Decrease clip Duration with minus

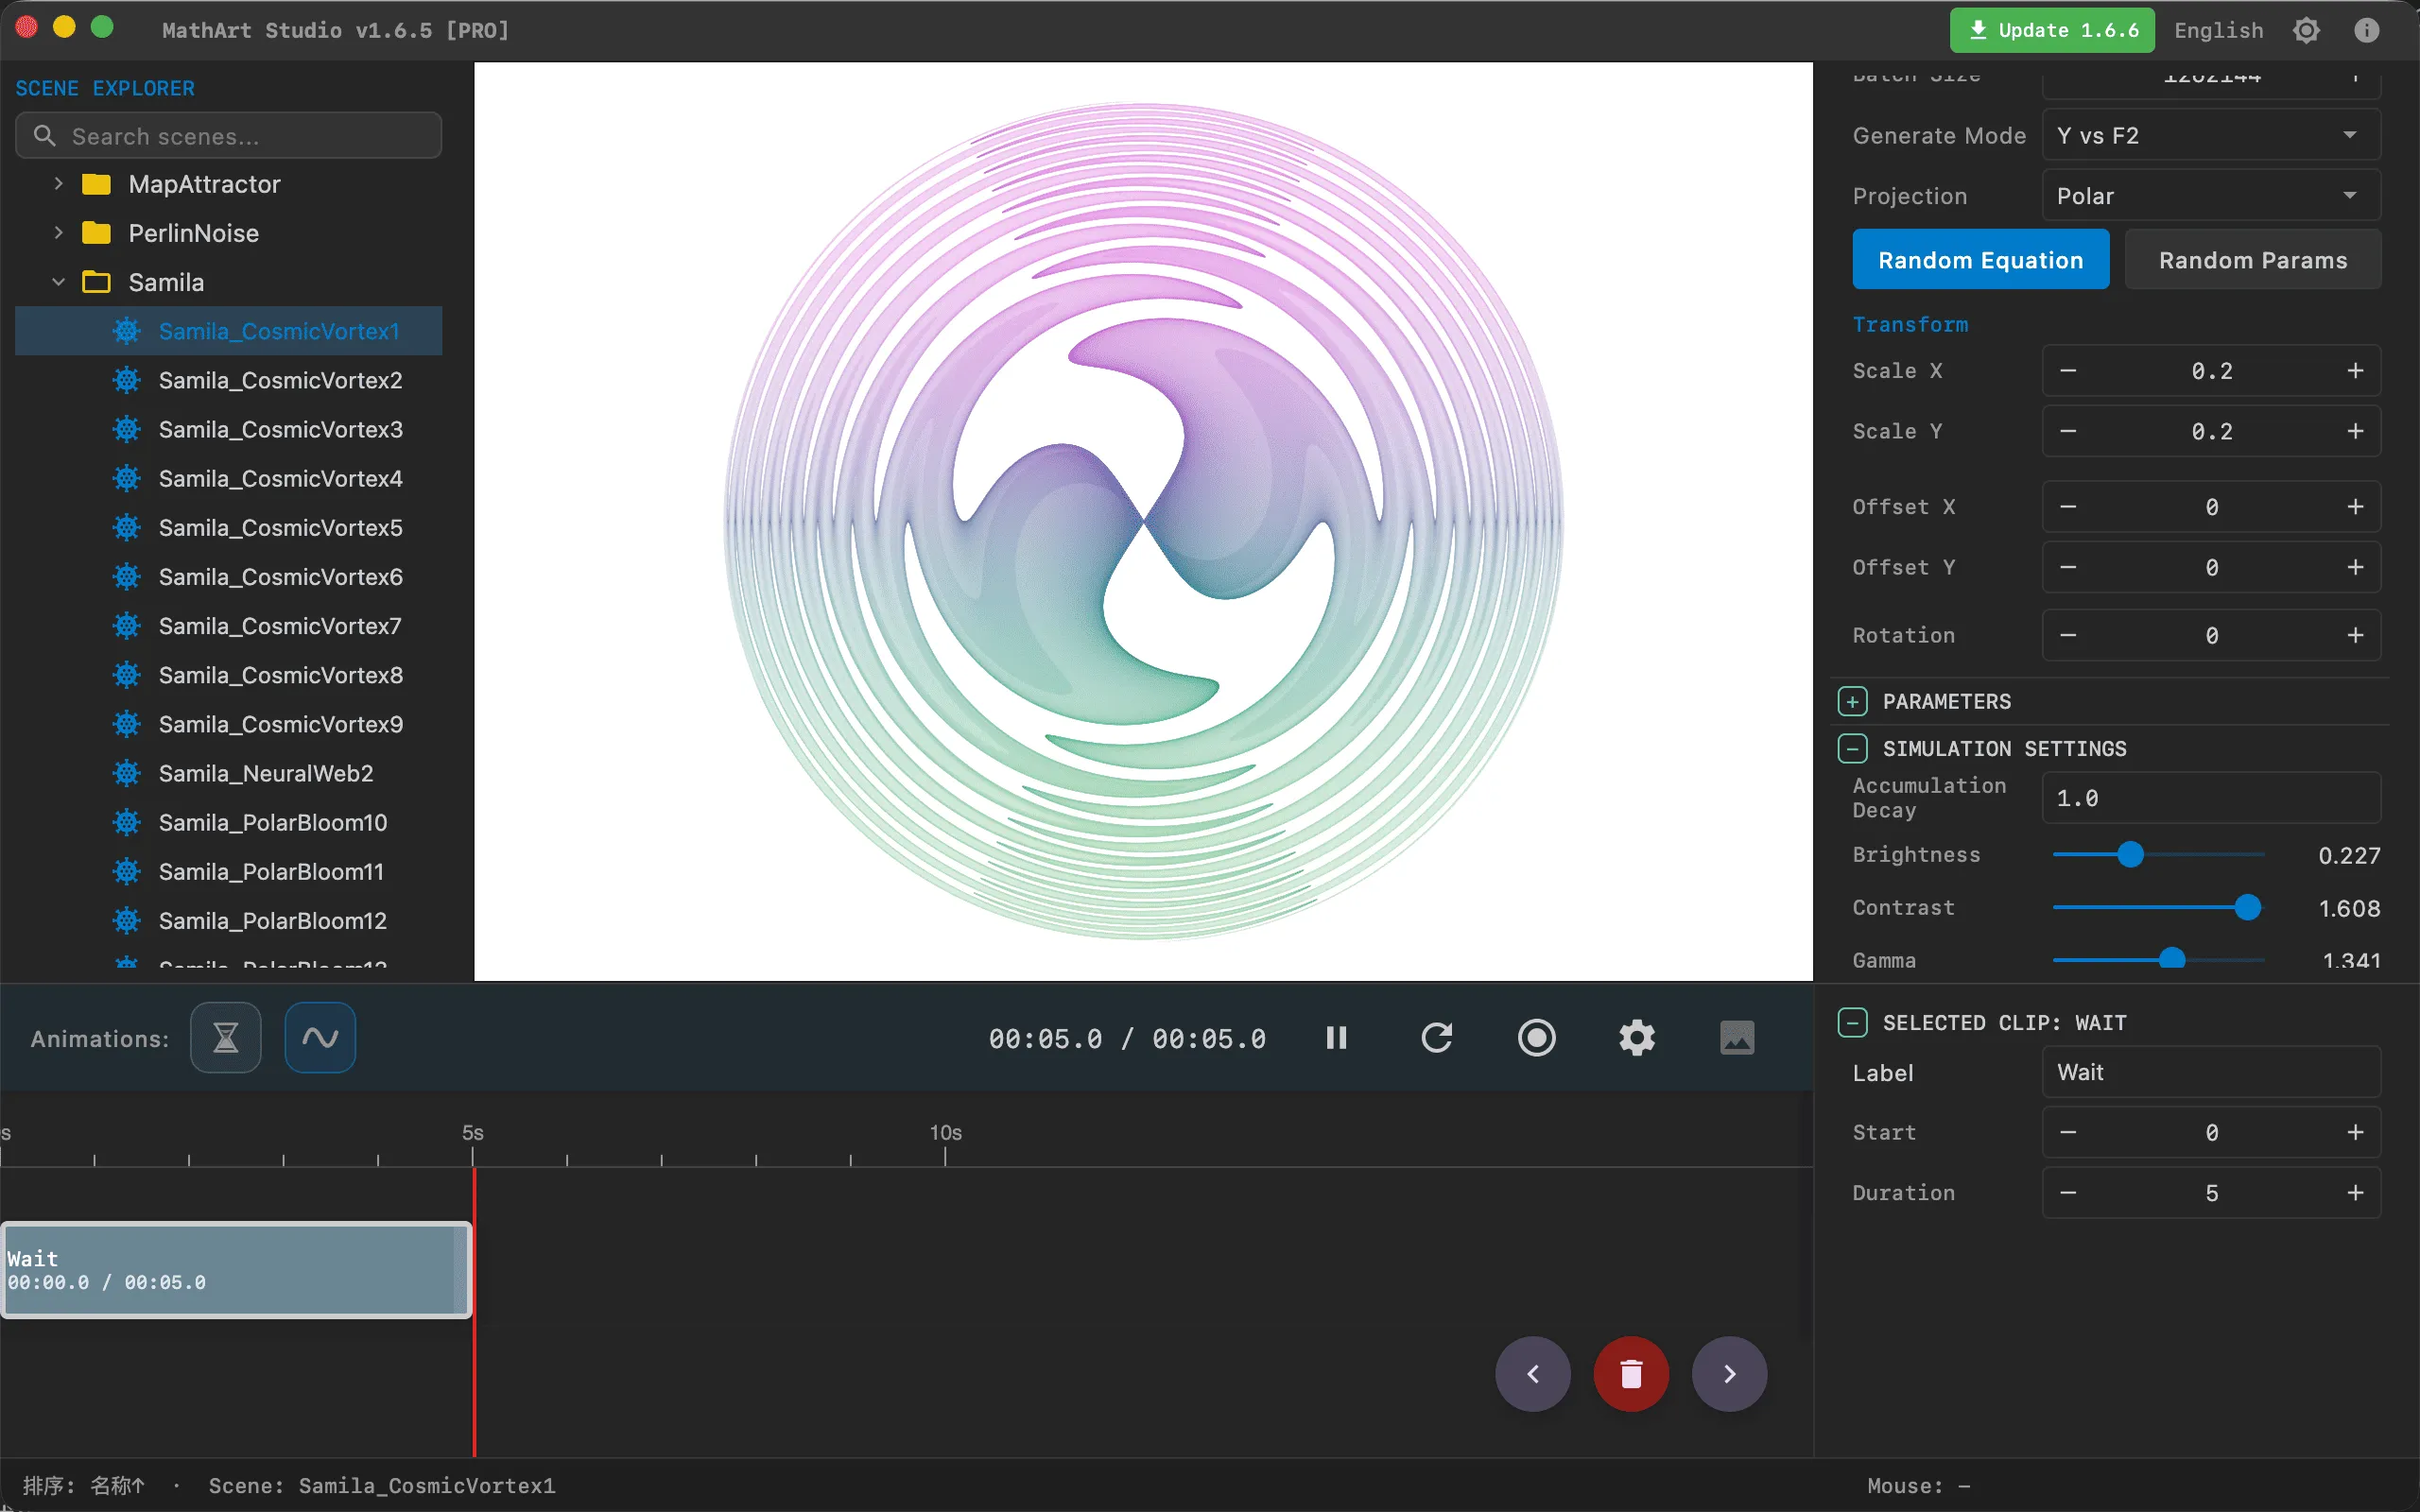pos(2068,1192)
